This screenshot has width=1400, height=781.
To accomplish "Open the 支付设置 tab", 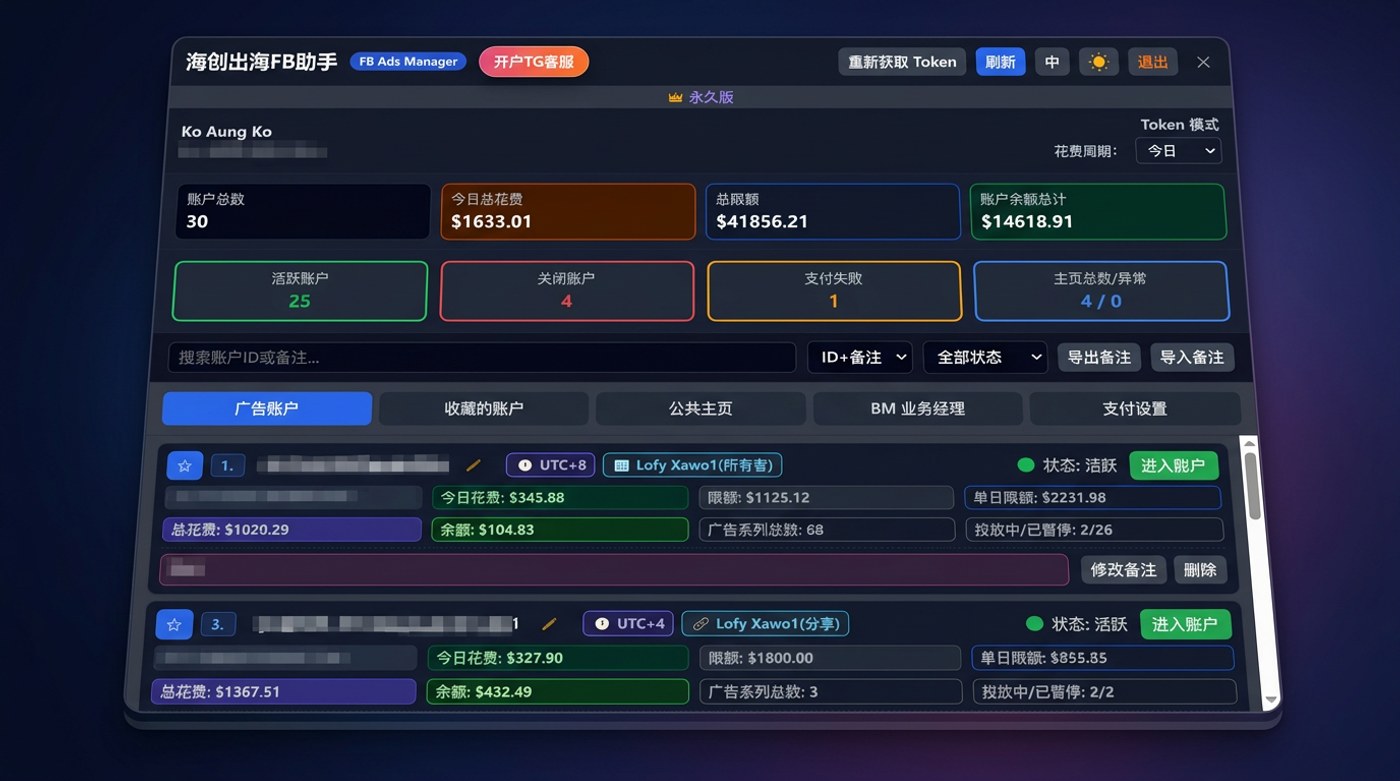I will [1134, 409].
